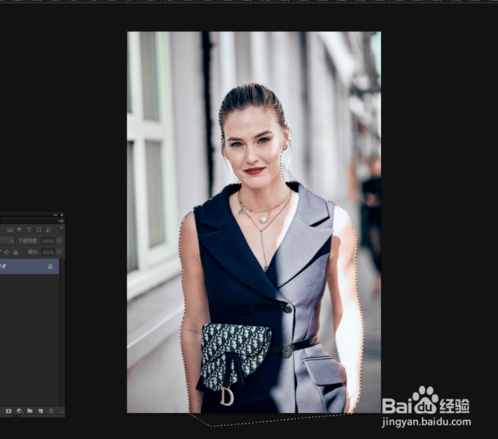The image size is (498, 439).
Task: Toggle the layer filtering switch
Action: [x=61, y=229]
